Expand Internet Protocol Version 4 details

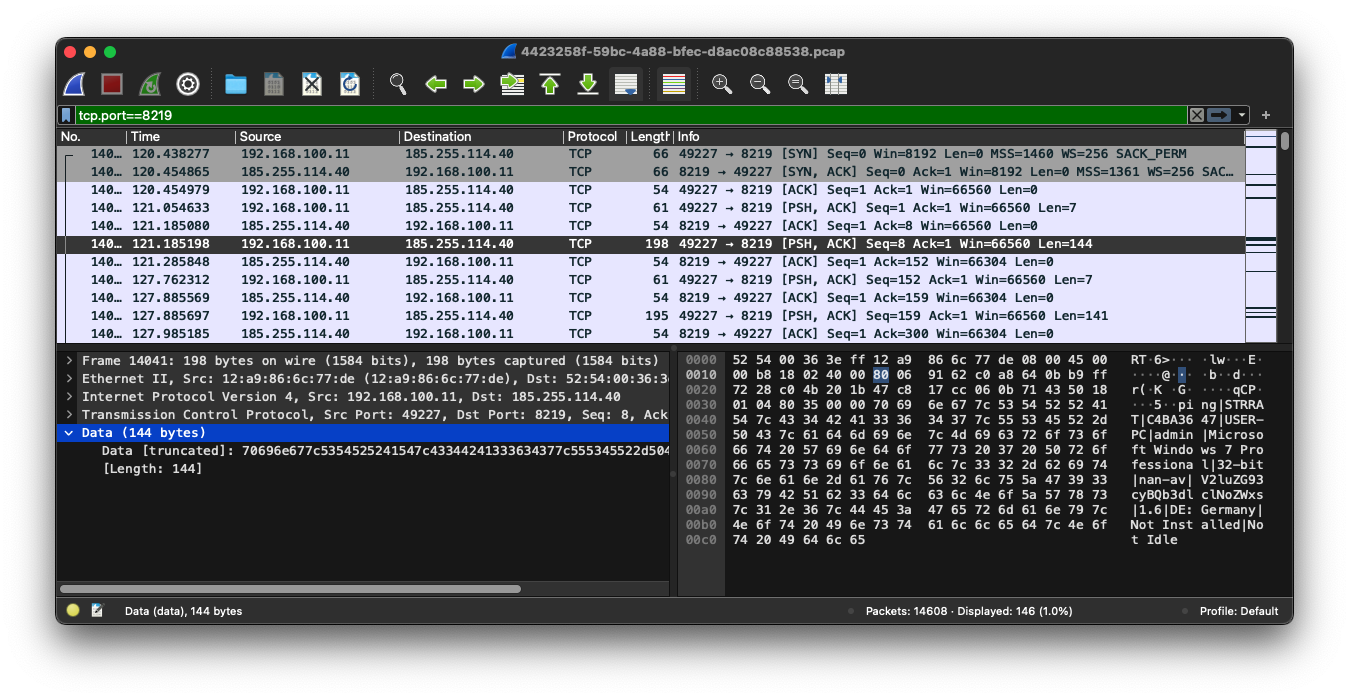click(x=69, y=397)
